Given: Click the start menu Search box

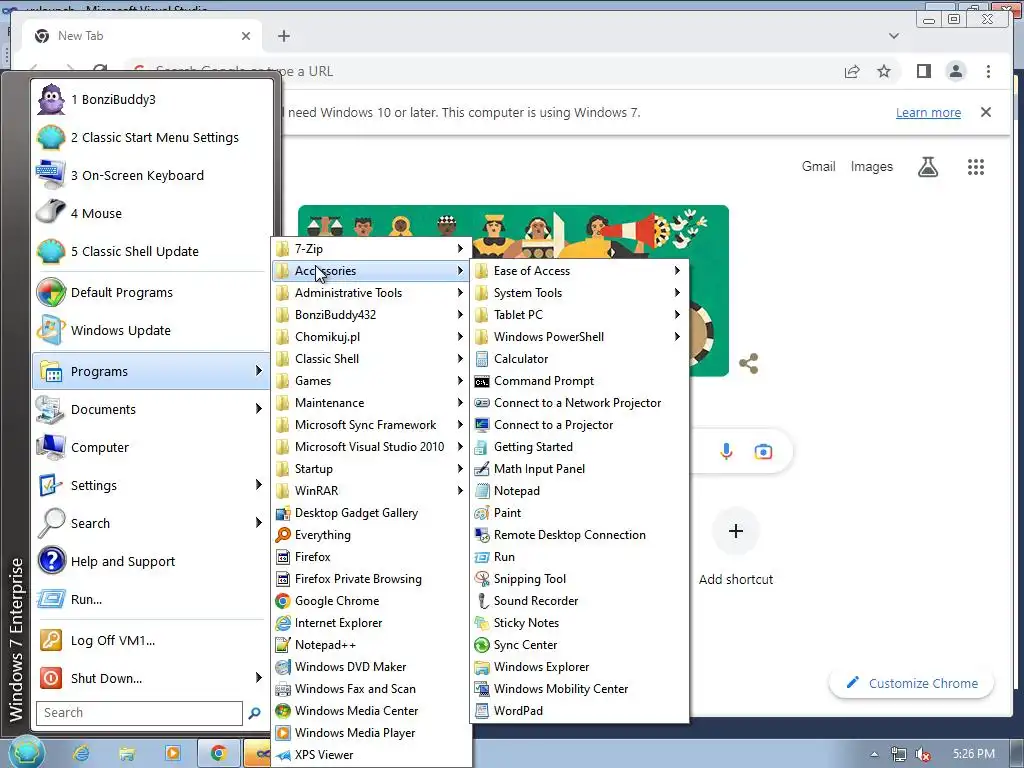Looking at the screenshot, I should (x=139, y=713).
